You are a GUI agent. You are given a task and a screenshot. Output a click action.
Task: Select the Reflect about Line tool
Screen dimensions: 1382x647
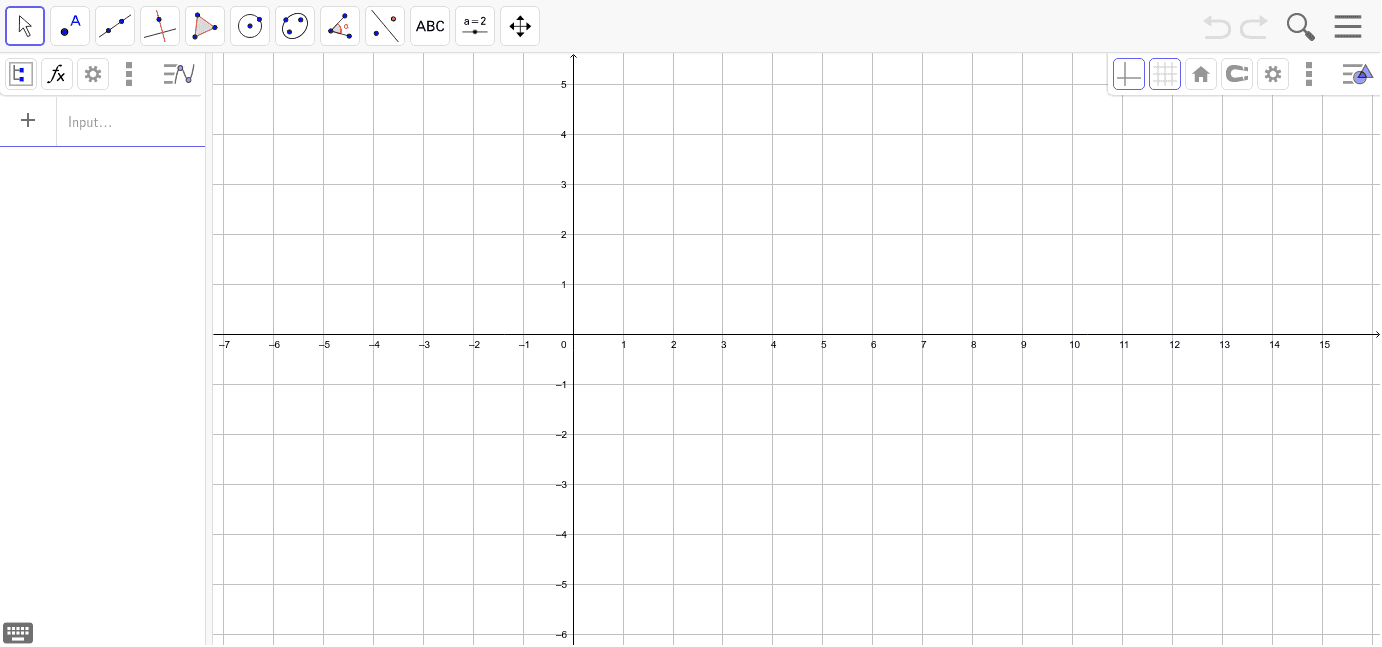pos(385,26)
